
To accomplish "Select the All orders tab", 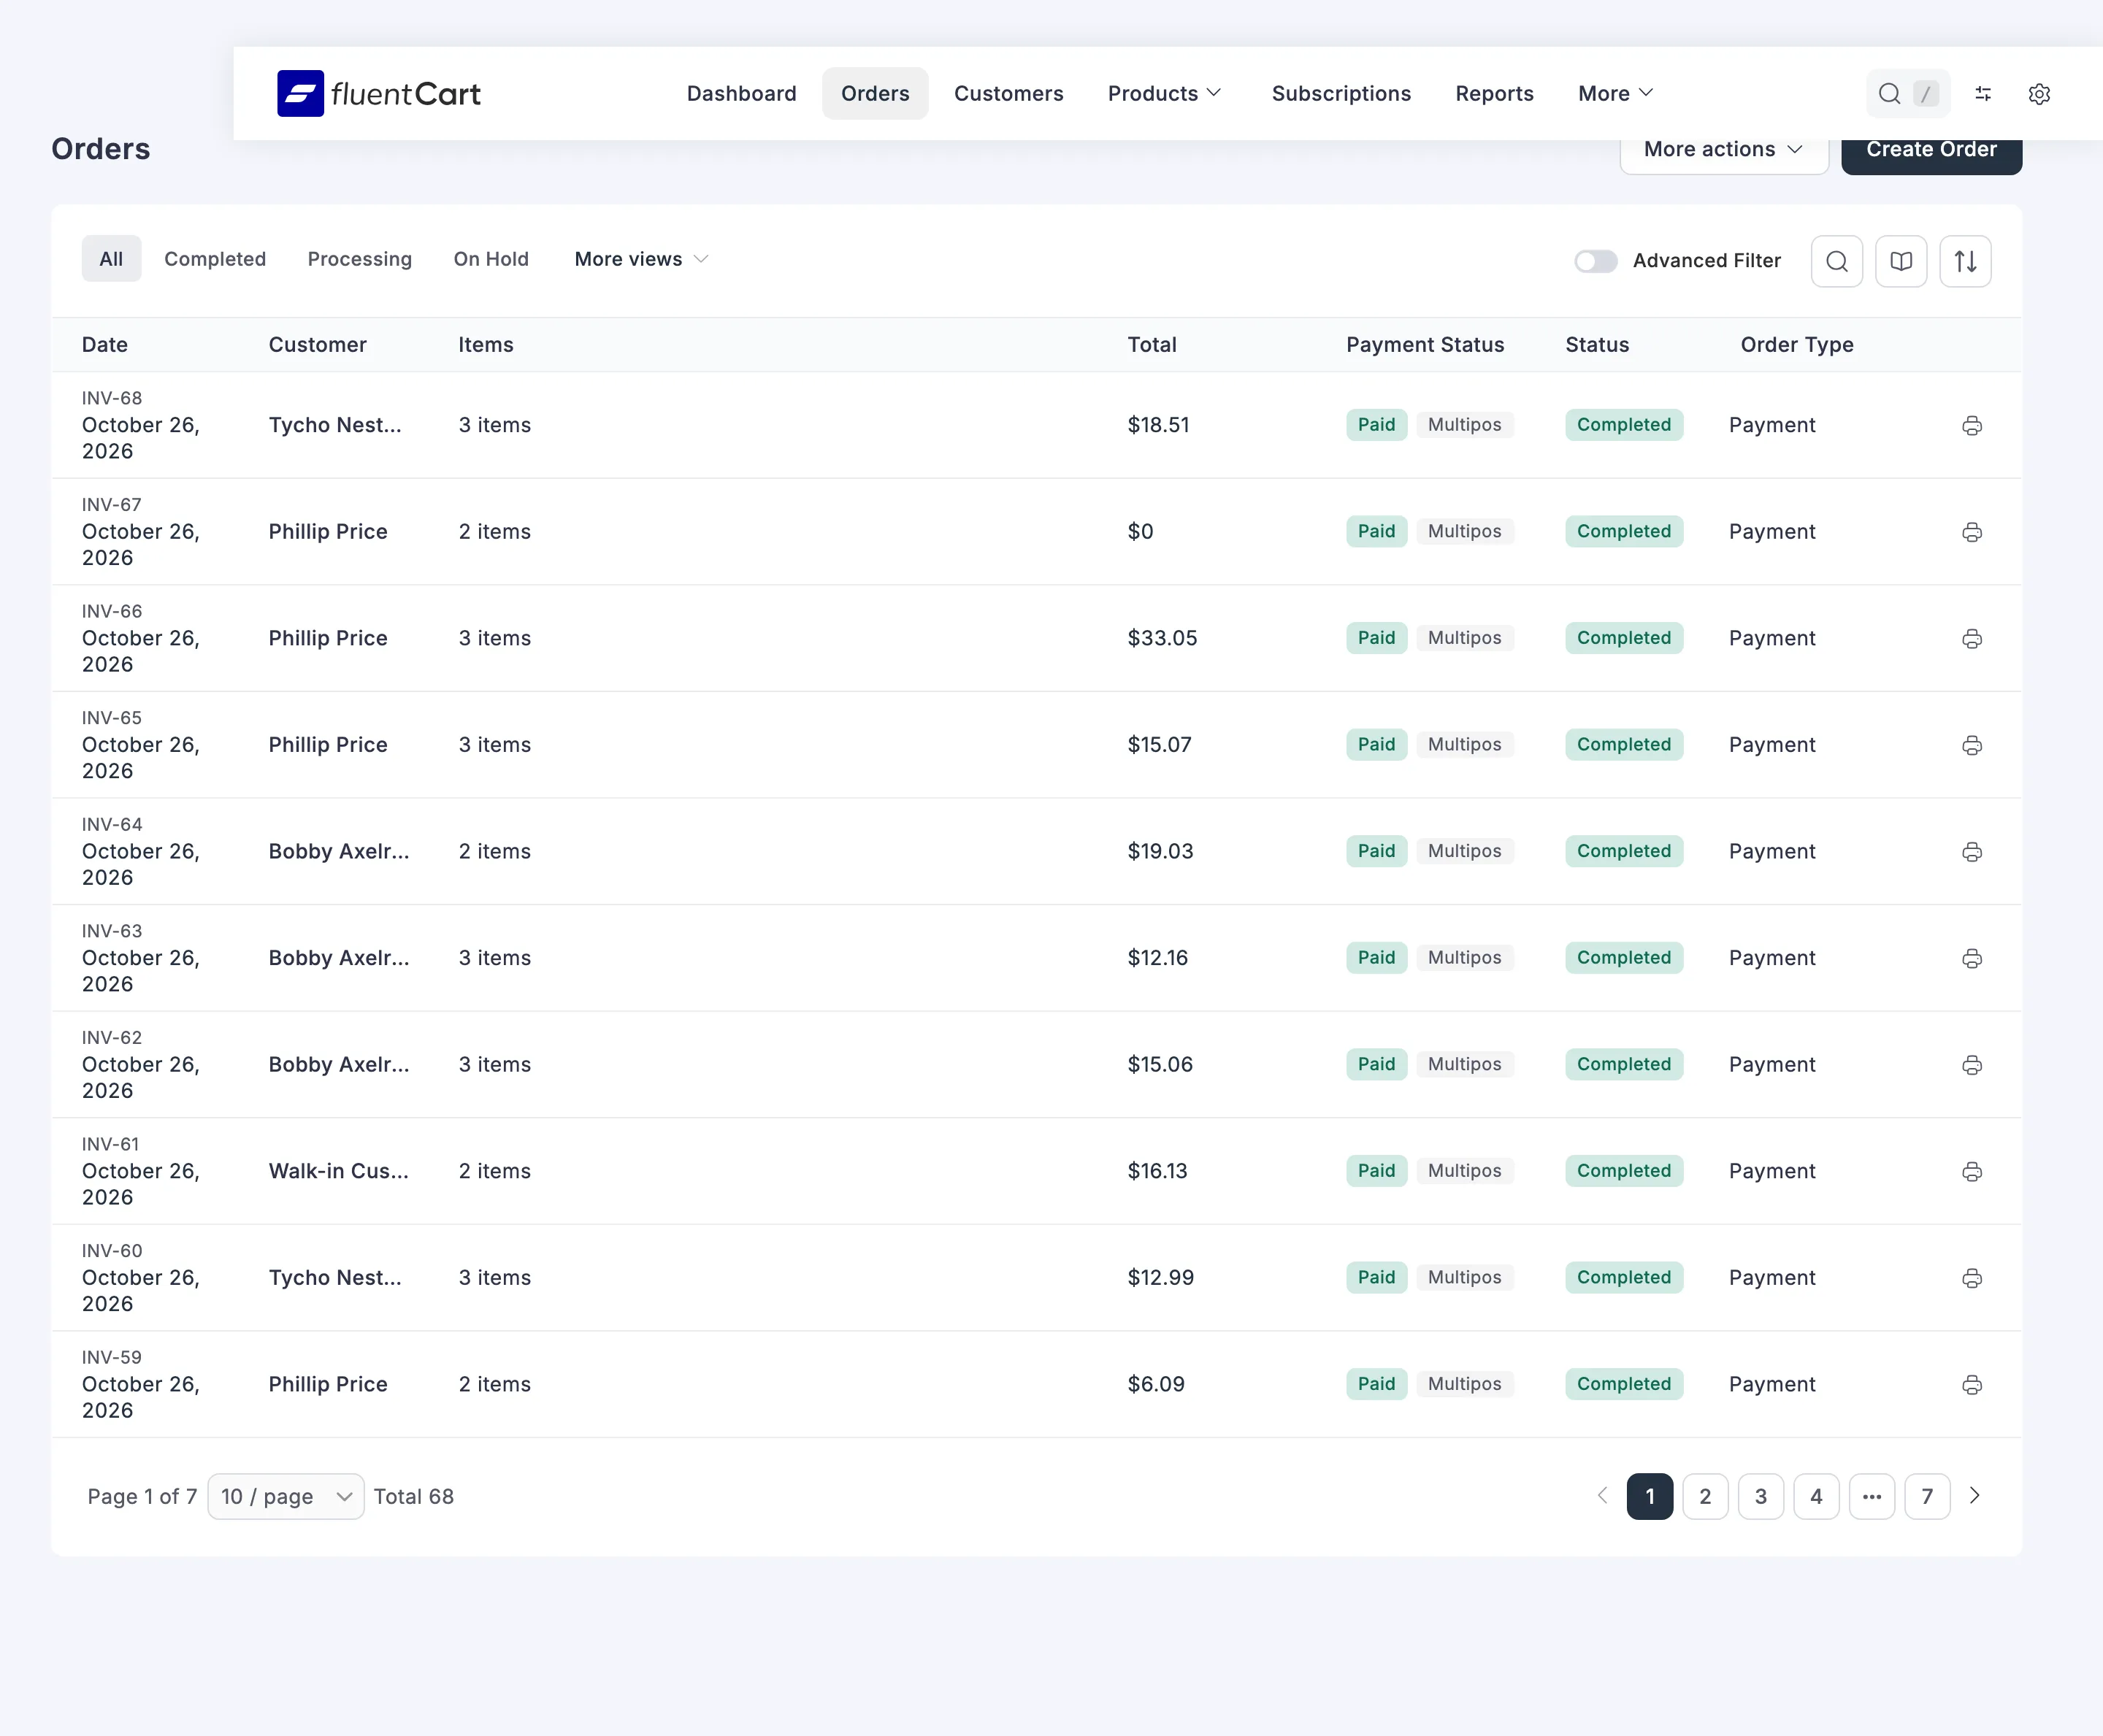I will coord(111,259).
